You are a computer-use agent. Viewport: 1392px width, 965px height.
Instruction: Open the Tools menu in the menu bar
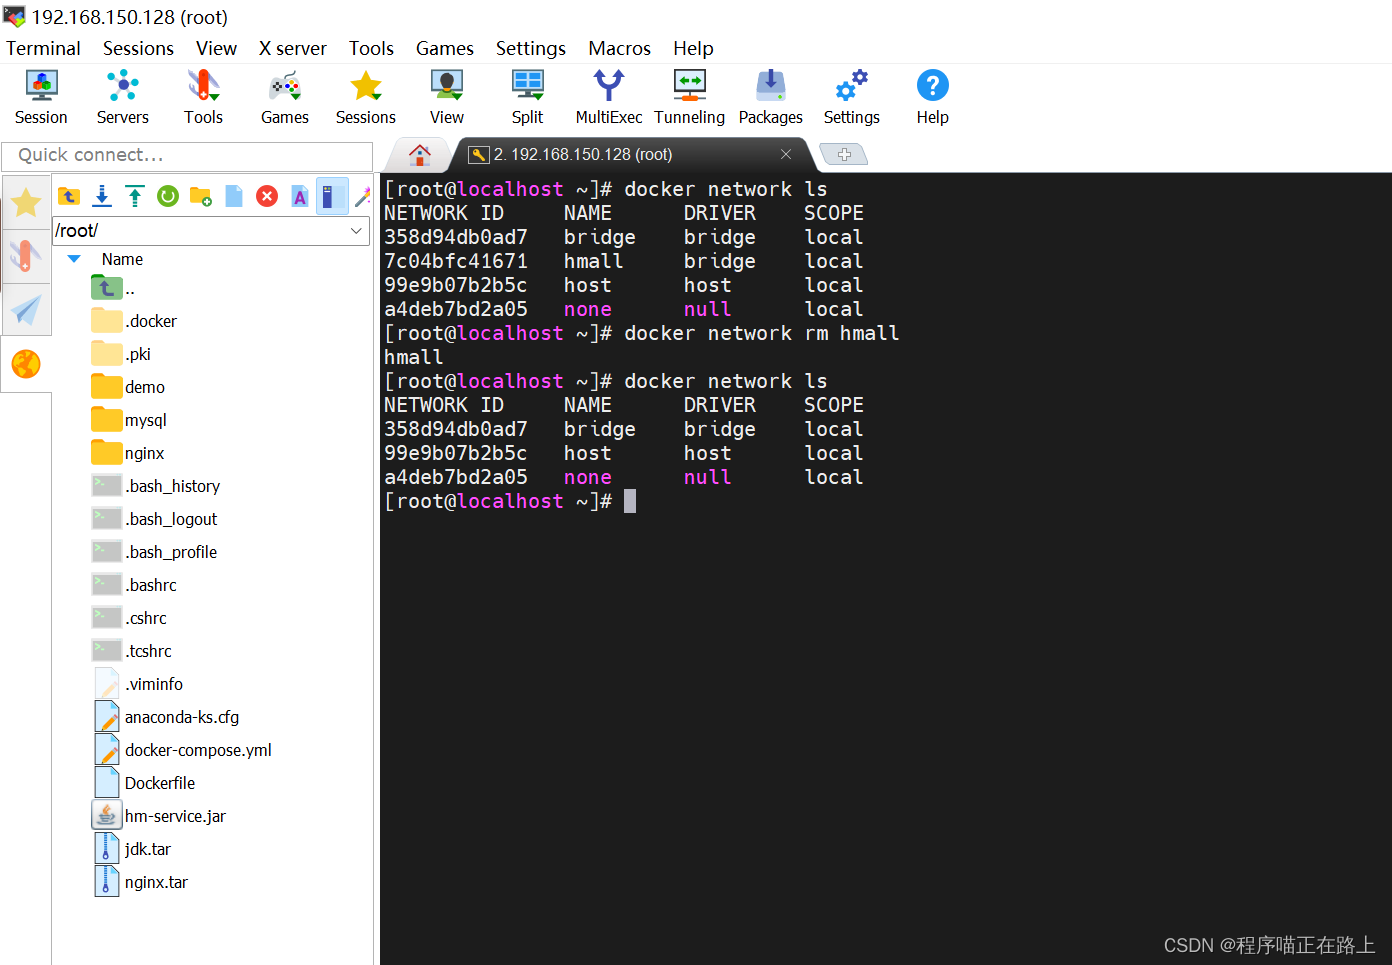371,48
